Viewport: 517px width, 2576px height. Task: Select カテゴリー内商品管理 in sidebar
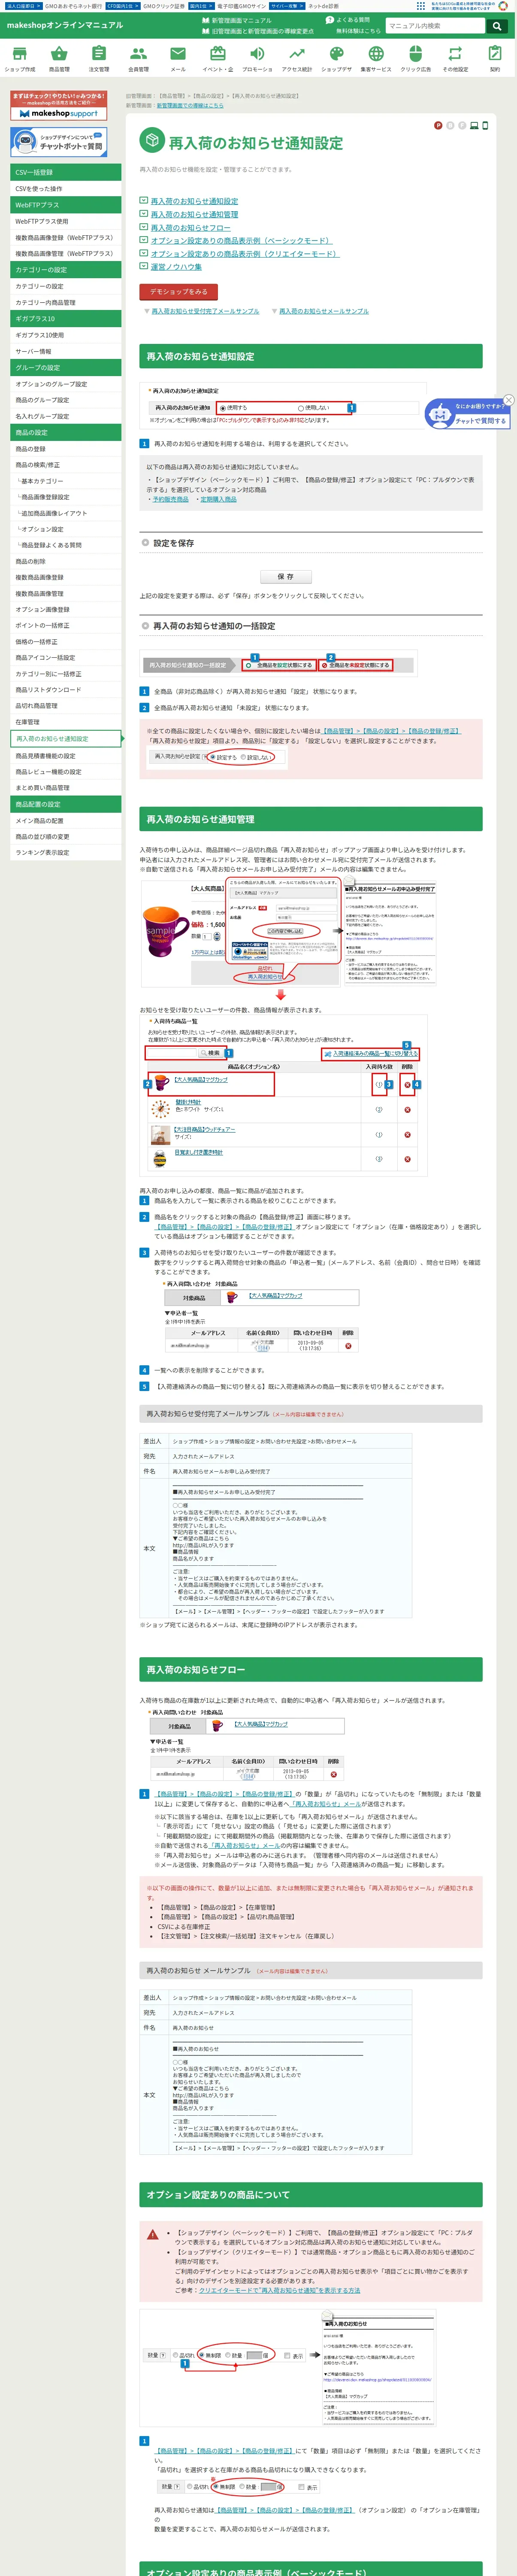(66, 302)
